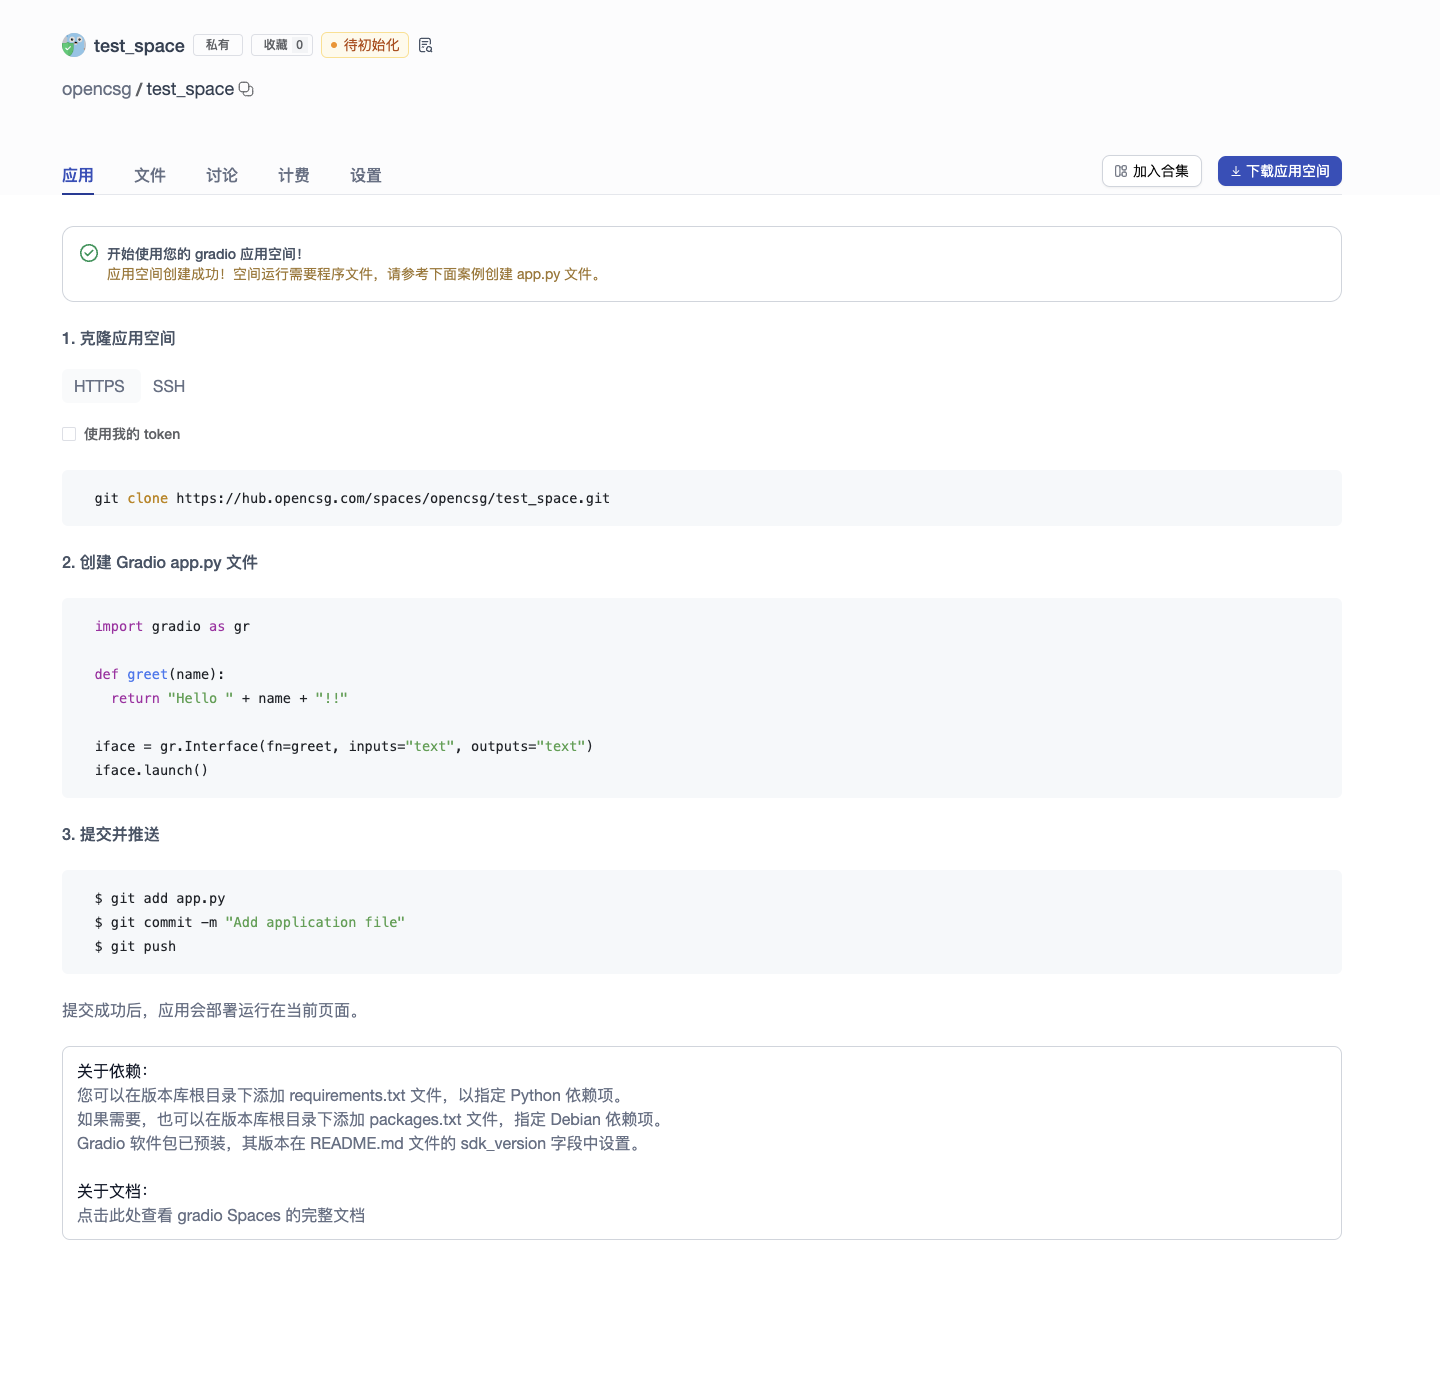Click the opencsg namespace link
This screenshot has height=1396, width=1440.
pyautogui.click(x=96, y=89)
